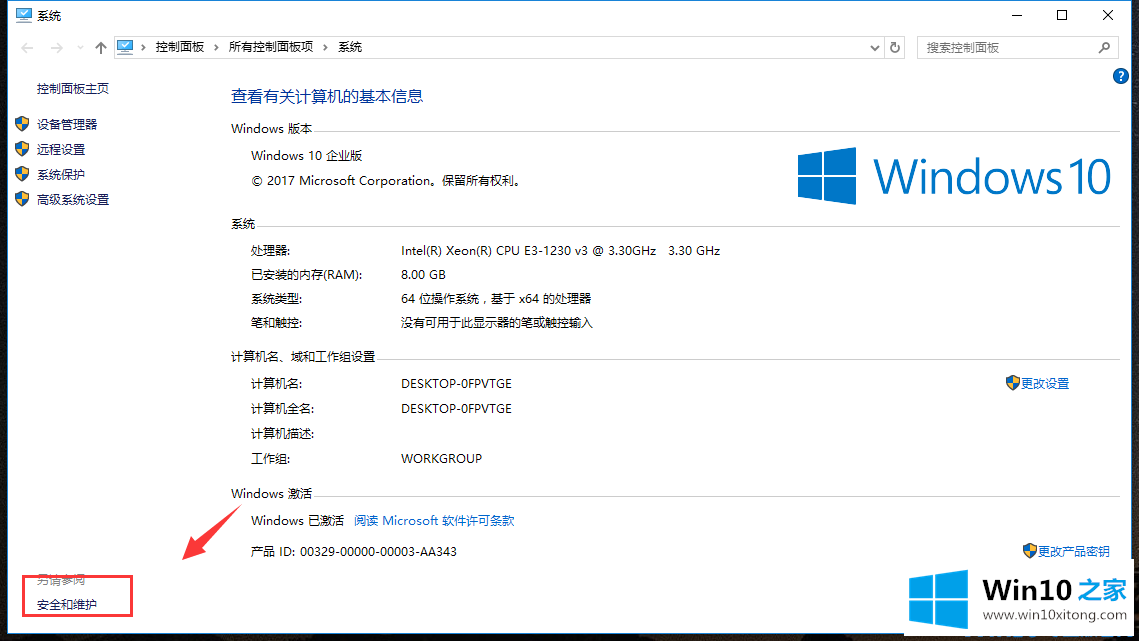1139x641 pixels.
Task: Close the 系统 window
Action: click(1107, 15)
